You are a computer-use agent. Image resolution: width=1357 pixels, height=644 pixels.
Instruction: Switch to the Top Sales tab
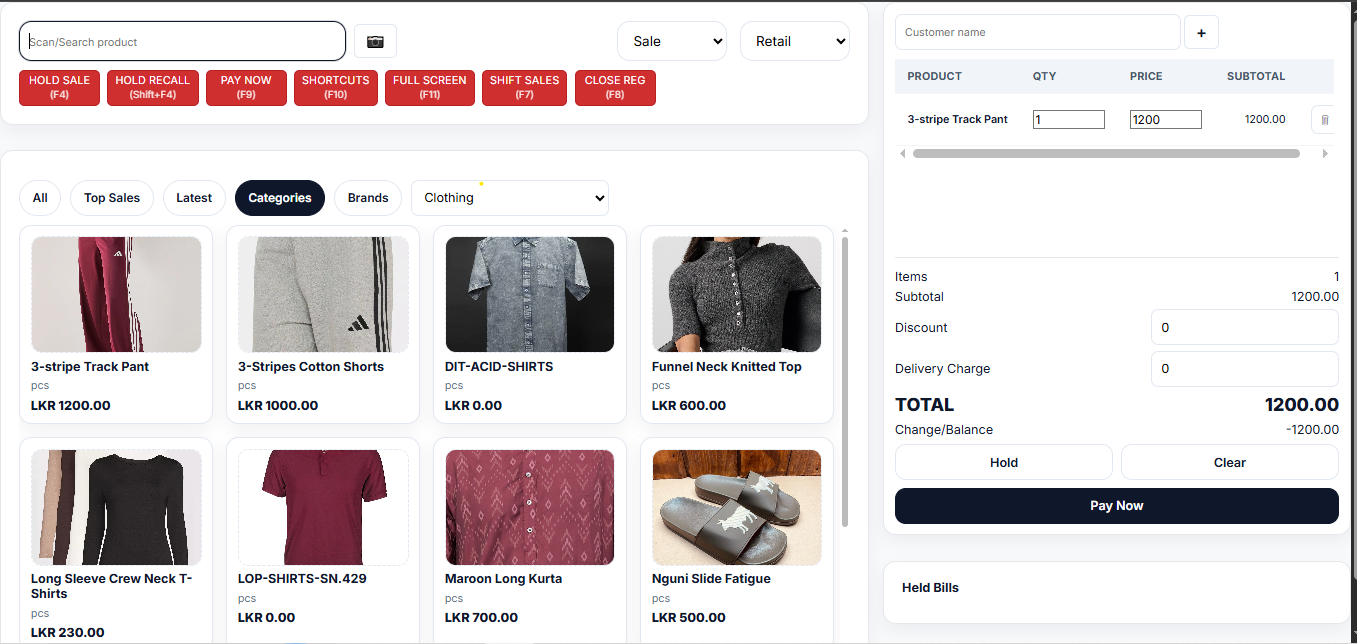point(112,198)
